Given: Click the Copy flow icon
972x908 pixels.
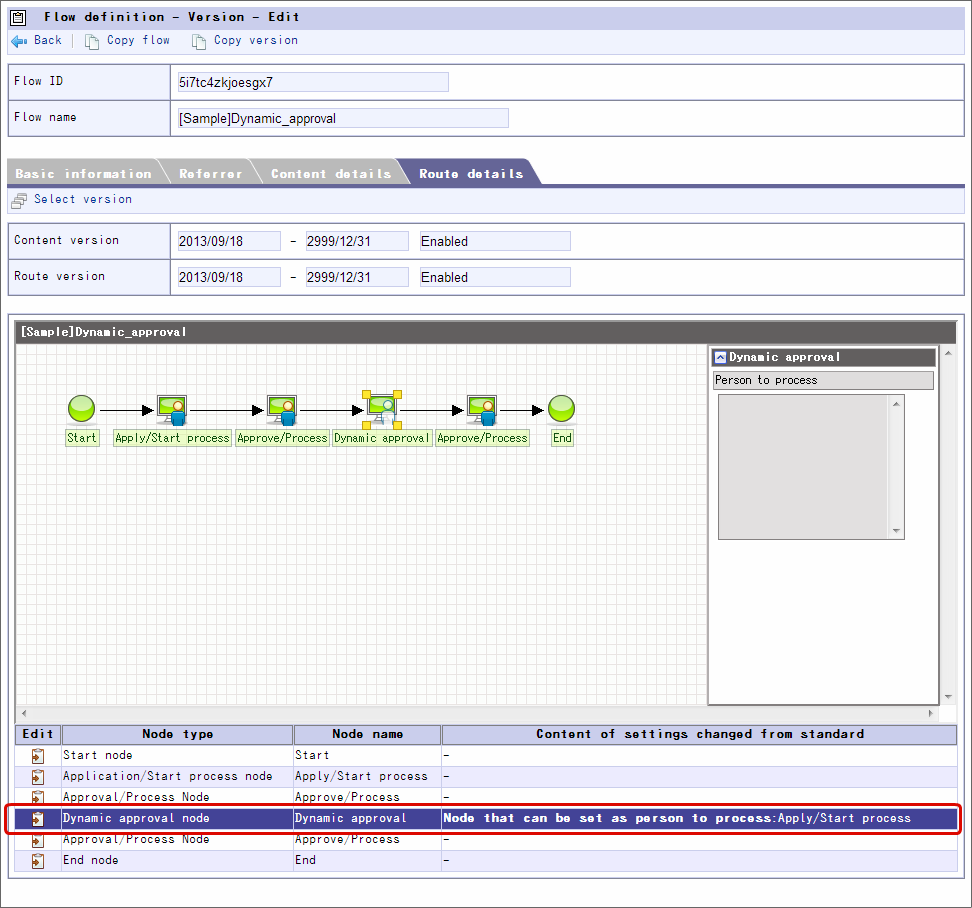Looking at the screenshot, I should [x=92, y=42].
